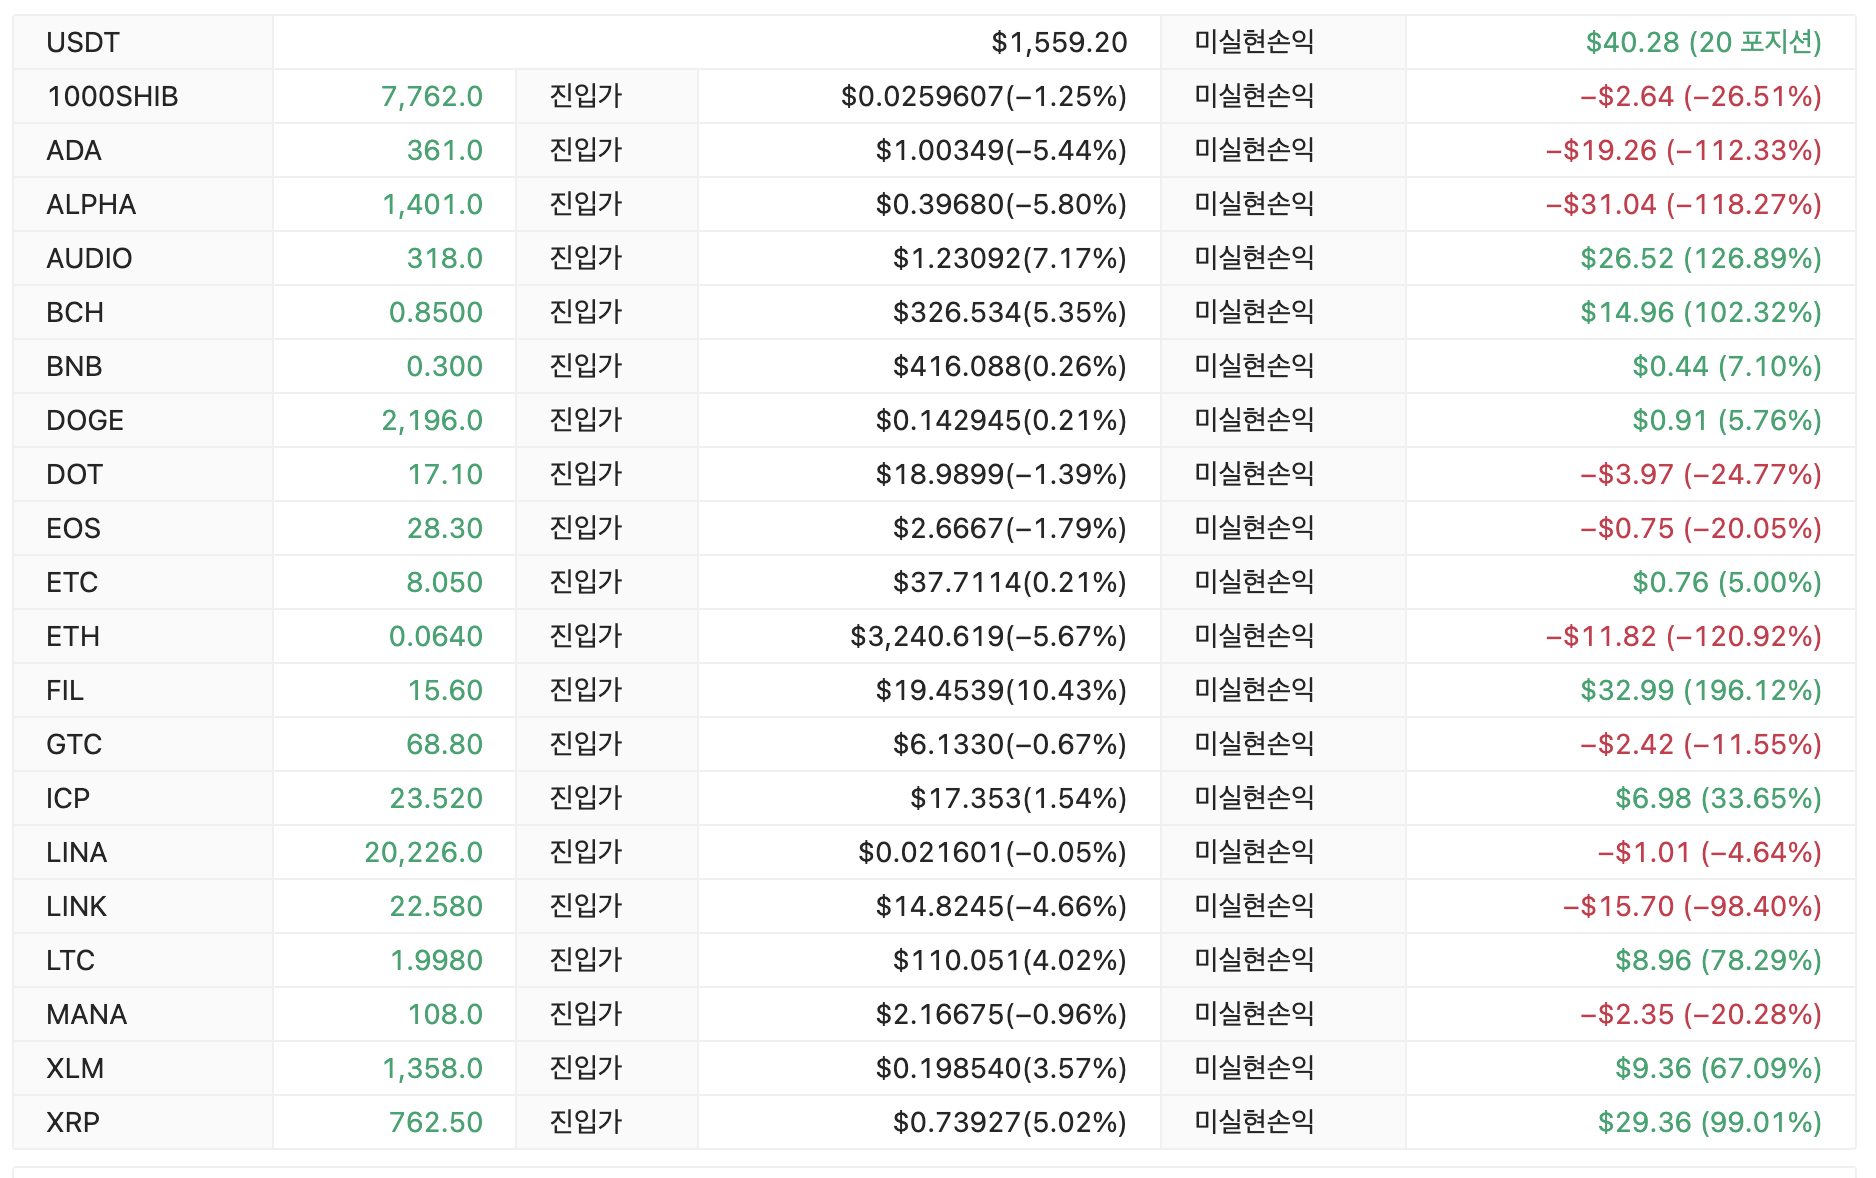Click the 1000SHIB quantity 7,762.0
The width and height of the screenshot is (1876, 1178).
(x=431, y=96)
